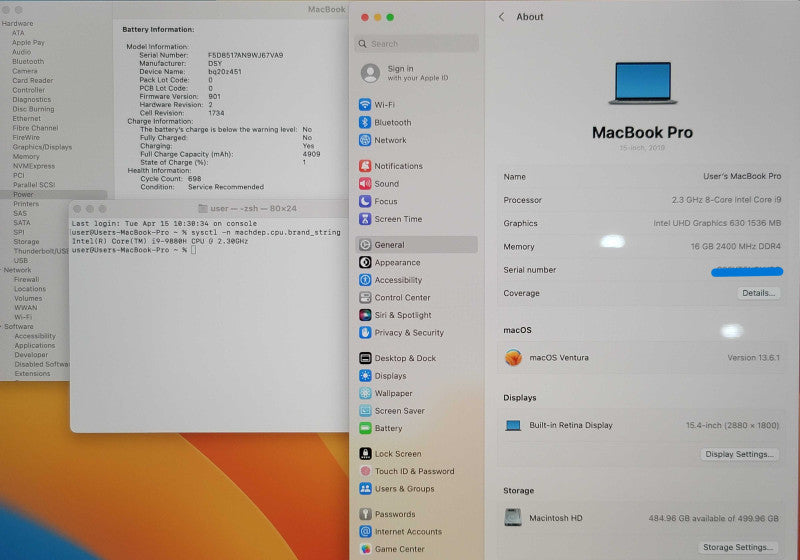The image size is (800, 560).
Task: Click Memory value 16 GB 2400 MHz DDR4
Action: pyautogui.click(x=735, y=246)
